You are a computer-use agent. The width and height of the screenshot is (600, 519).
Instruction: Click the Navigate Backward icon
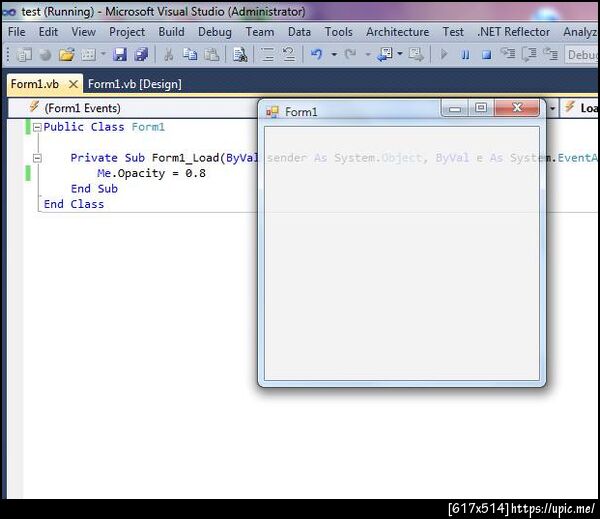[x=385, y=55]
